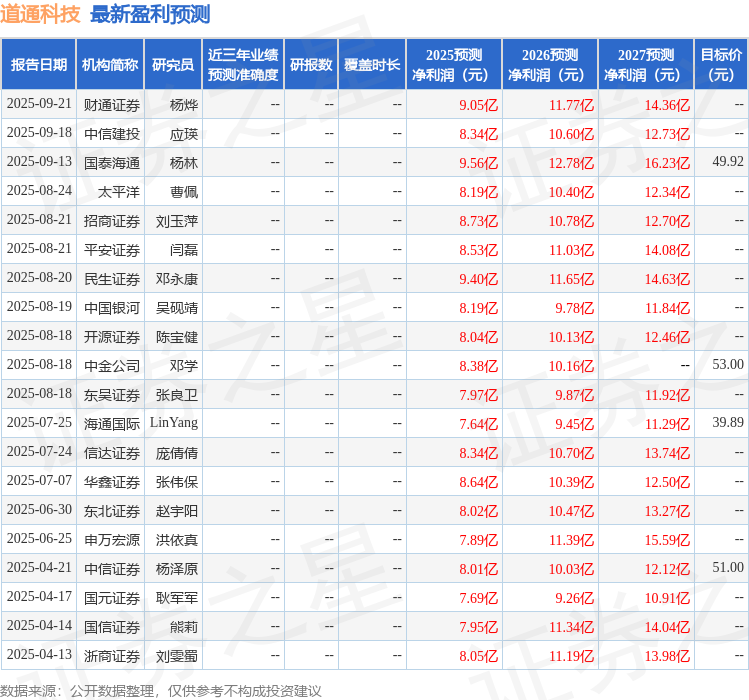Select researcher LinYang cell

click(174, 423)
